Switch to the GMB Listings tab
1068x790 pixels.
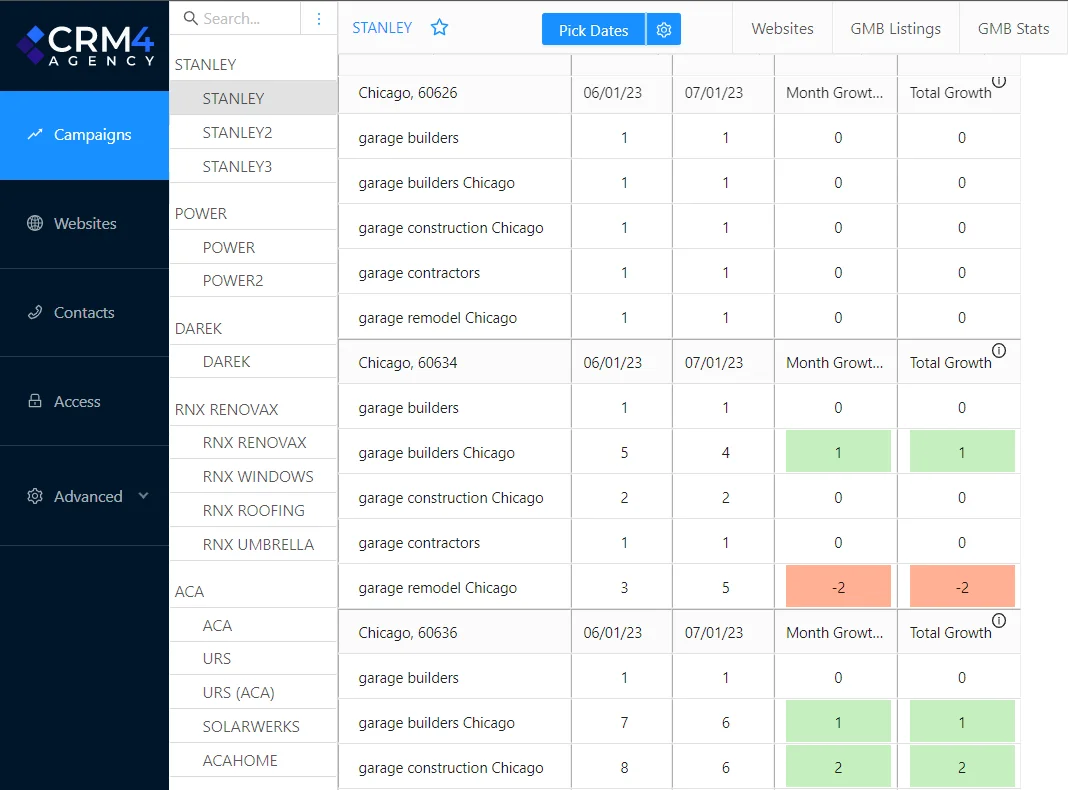(895, 28)
